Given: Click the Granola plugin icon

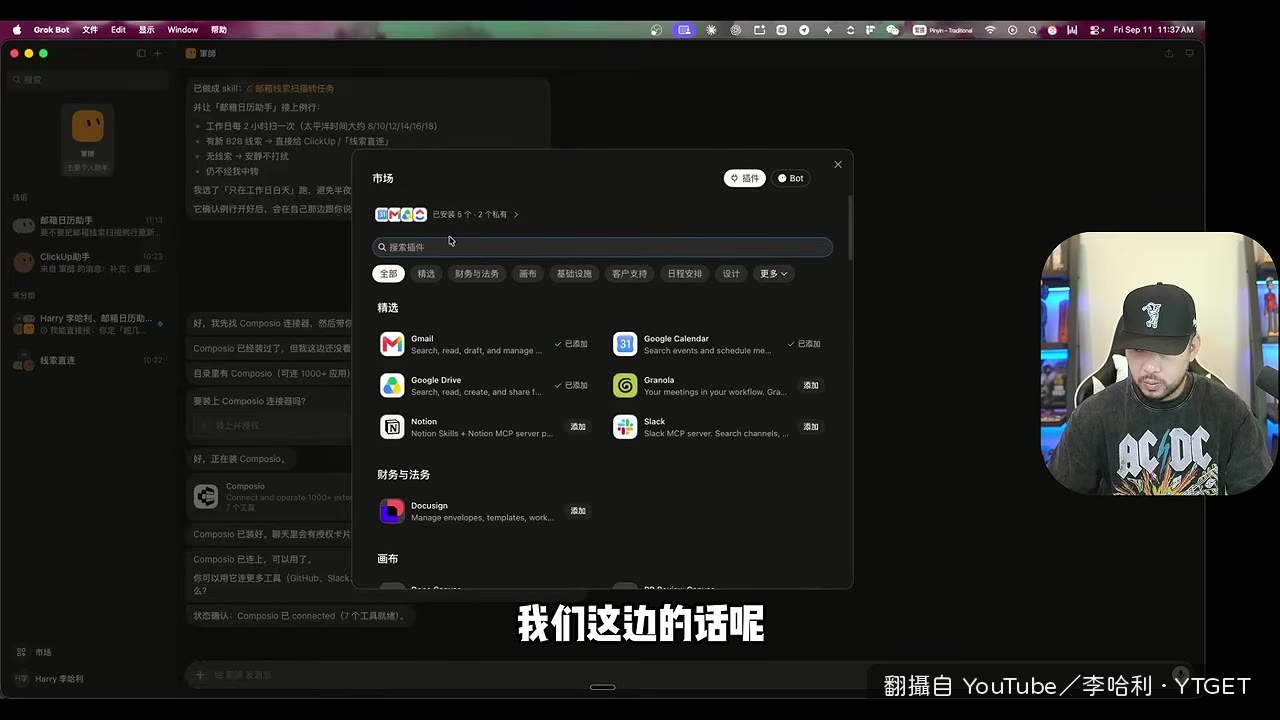Looking at the screenshot, I should pyautogui.click(x=625, y=385).
